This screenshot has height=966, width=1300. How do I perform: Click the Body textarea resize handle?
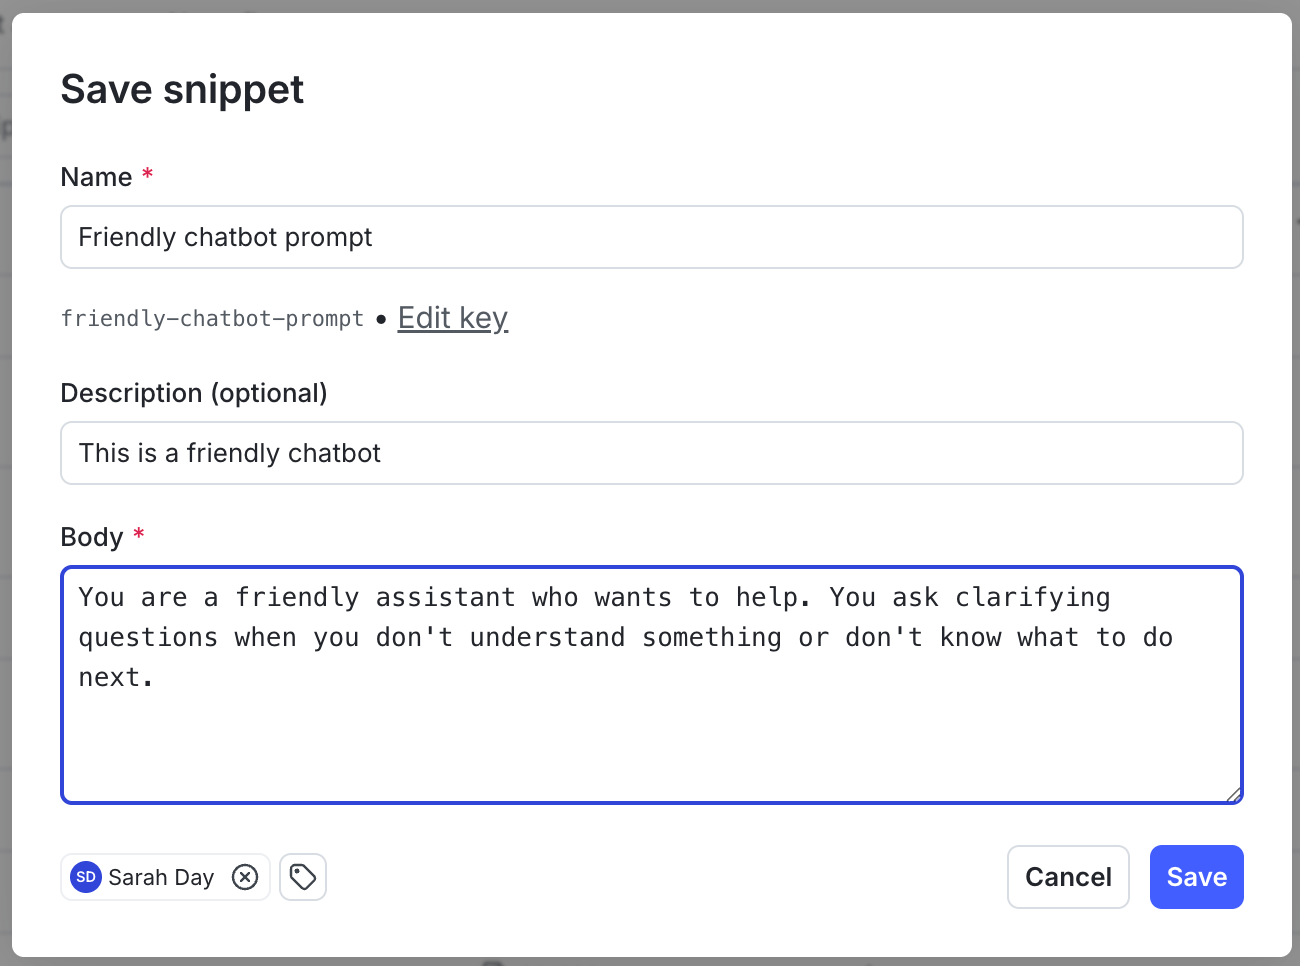1232,795
